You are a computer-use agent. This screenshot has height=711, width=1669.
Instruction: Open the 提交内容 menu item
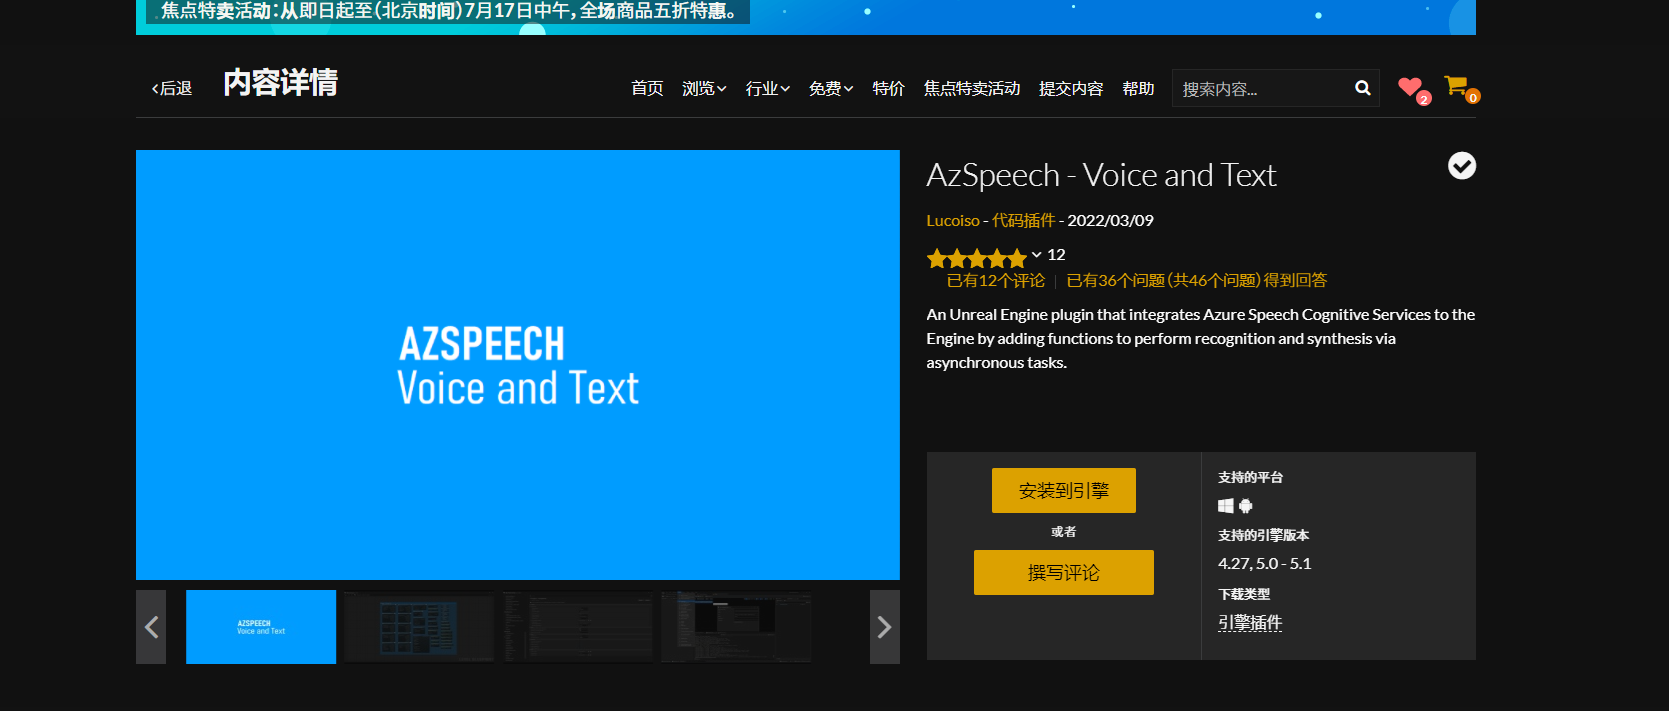[1071, 88]
